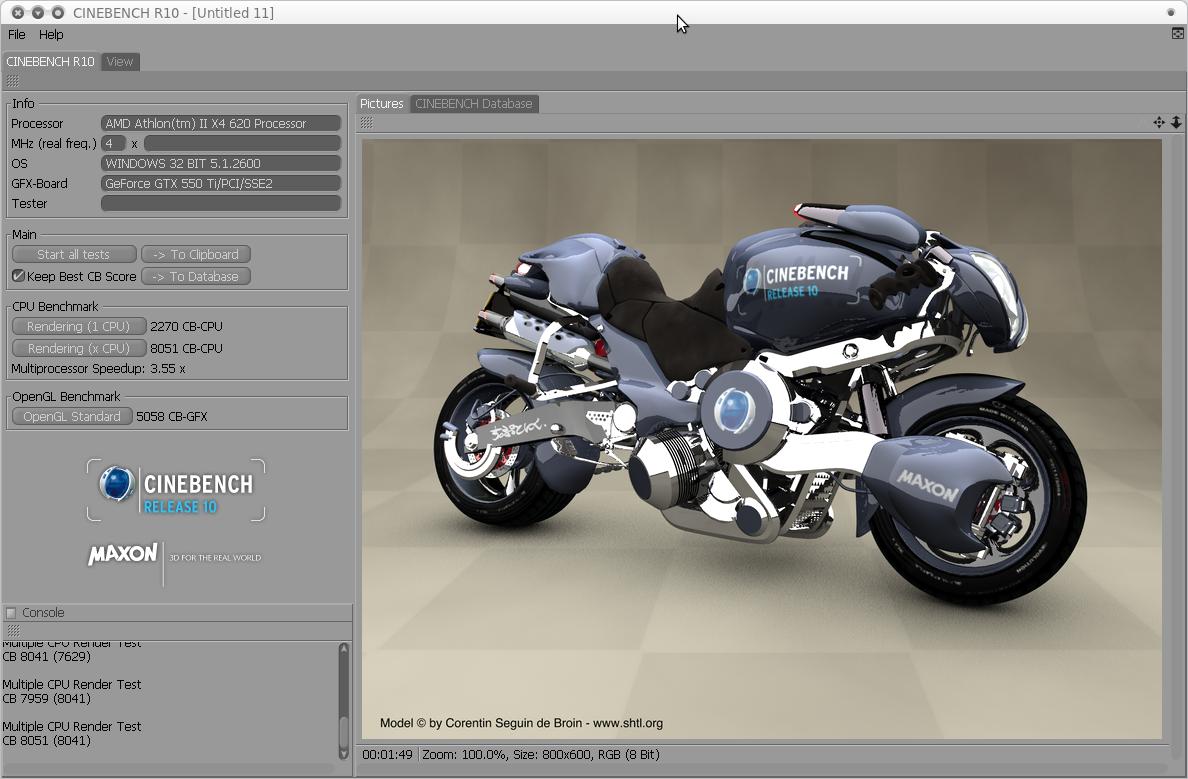This screenshot has height=779, width=1188.
Task: Run Rendering (1 CPU) benchmark
Action: tap(79, 327)
